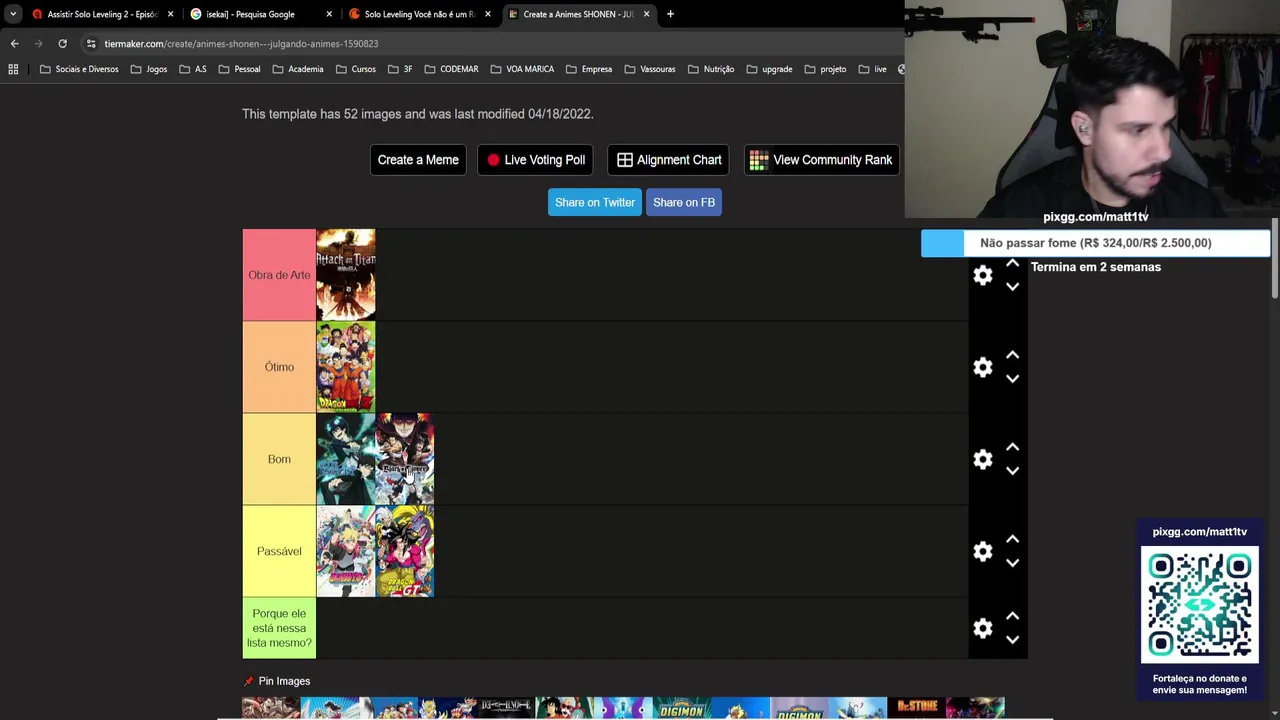Open Jogos bookmark folder
Viewport: 1280px width, 720px height.
[148, 69]
